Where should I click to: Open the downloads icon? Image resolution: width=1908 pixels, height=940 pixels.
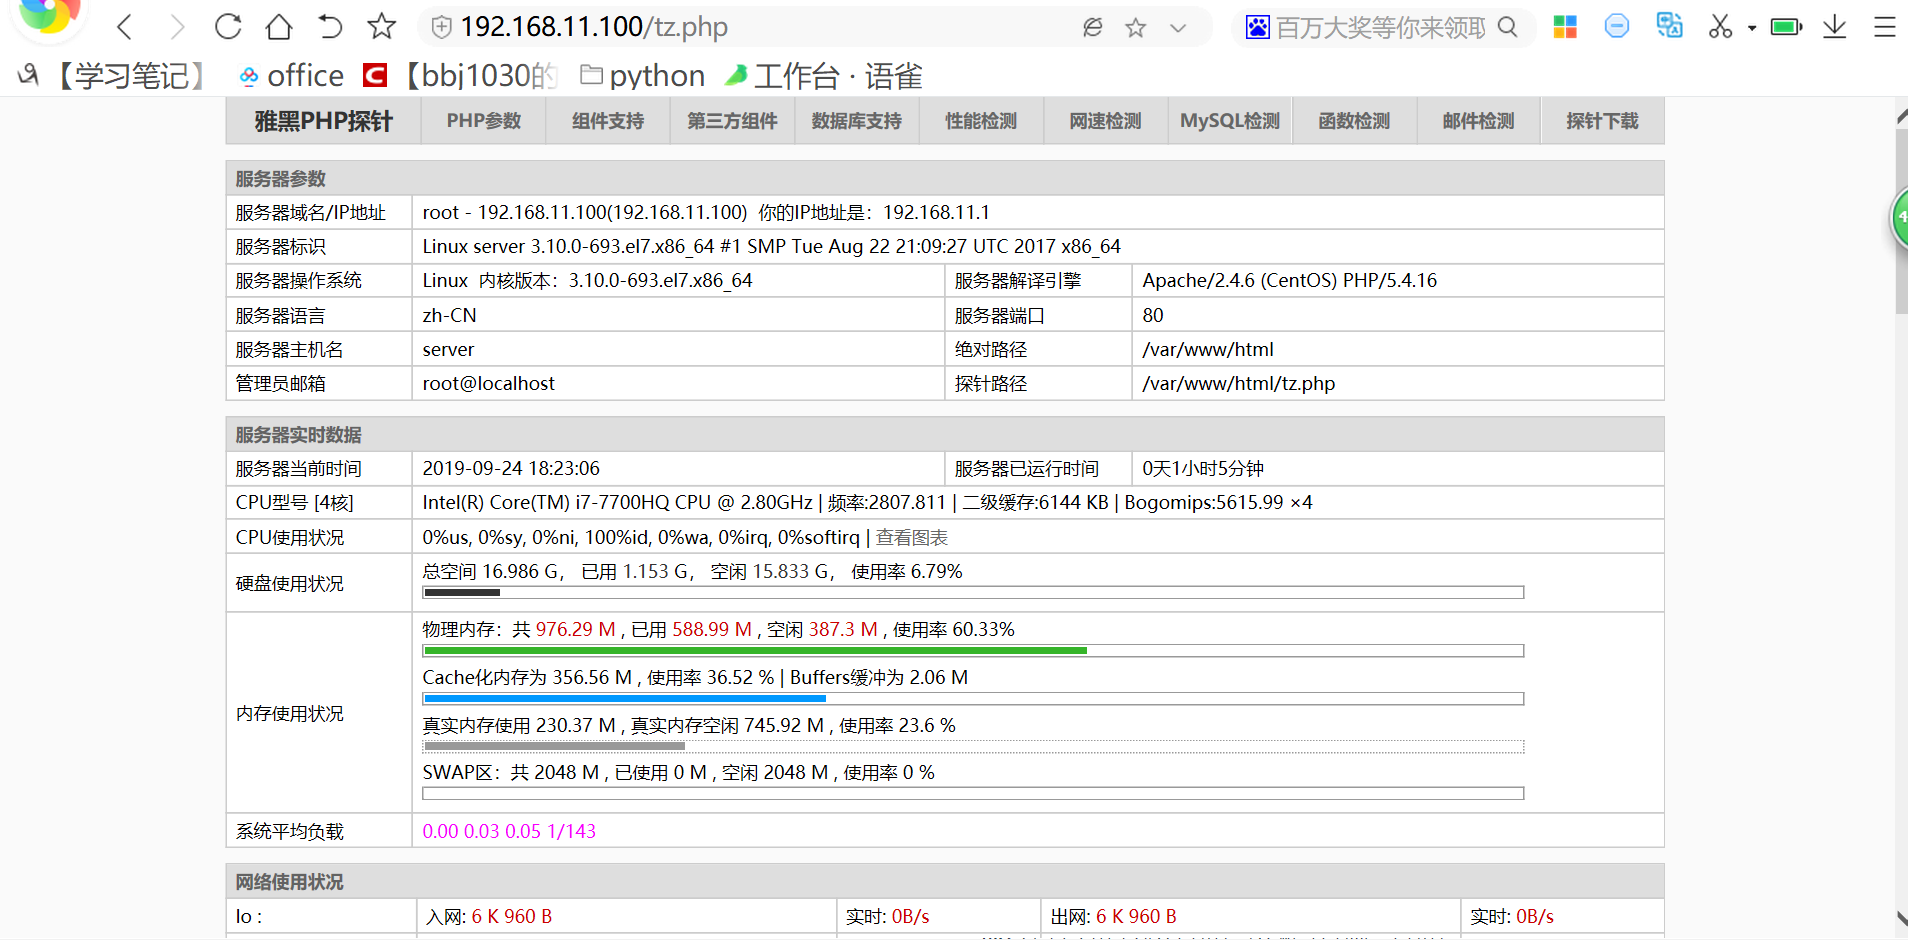1834,27
